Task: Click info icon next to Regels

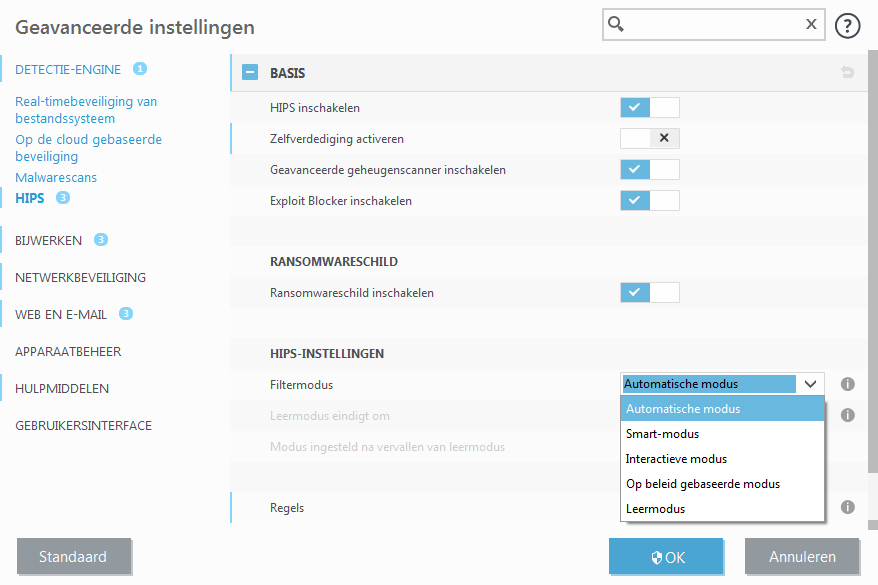Action: (x=847, y=507)
